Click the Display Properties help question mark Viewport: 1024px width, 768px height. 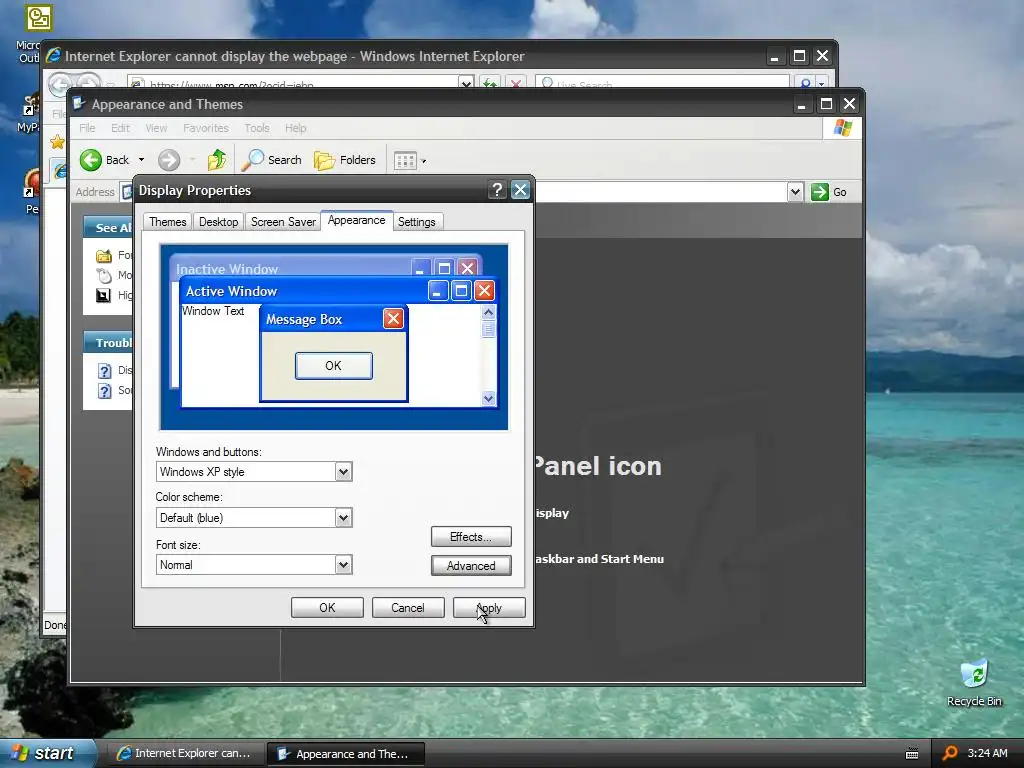497,190
